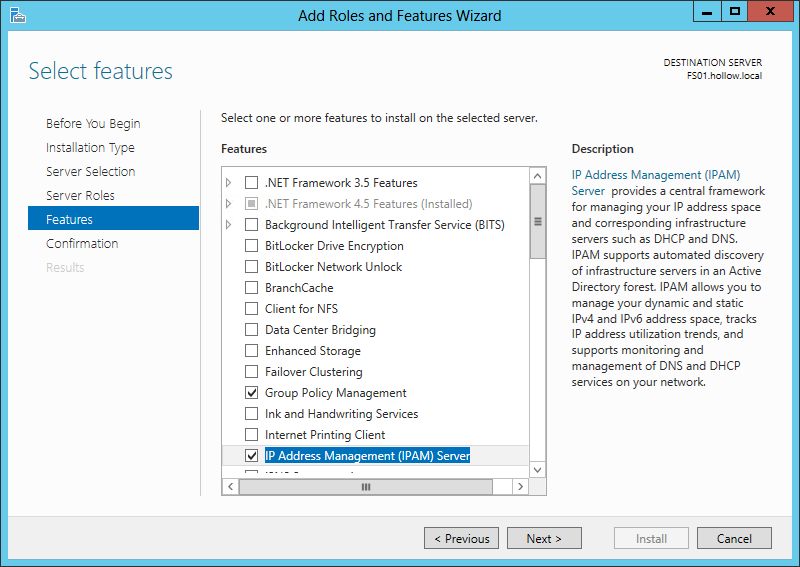
Task: Click the features list scroll up arrow
Action: pos(537,176)
